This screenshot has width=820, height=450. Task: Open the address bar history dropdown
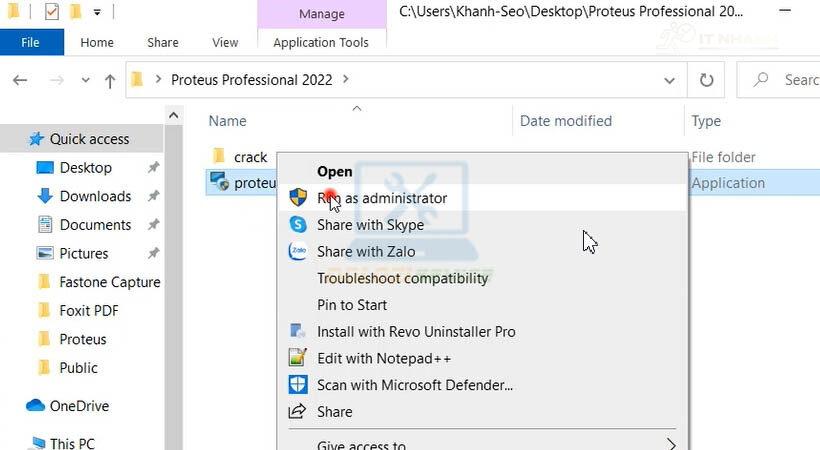[669, 80]
